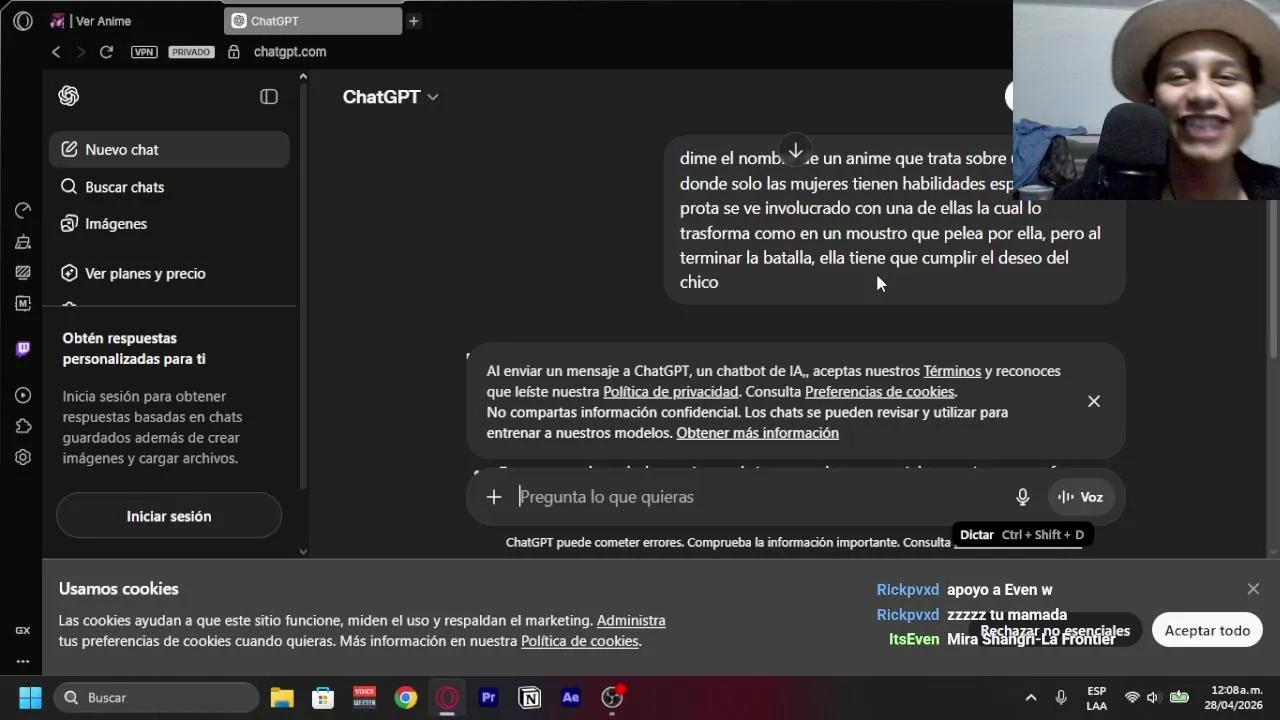Open Twitch in Opera sidebar
The width and height of the screenshot is (1280, 720).
tap(23, 349)
